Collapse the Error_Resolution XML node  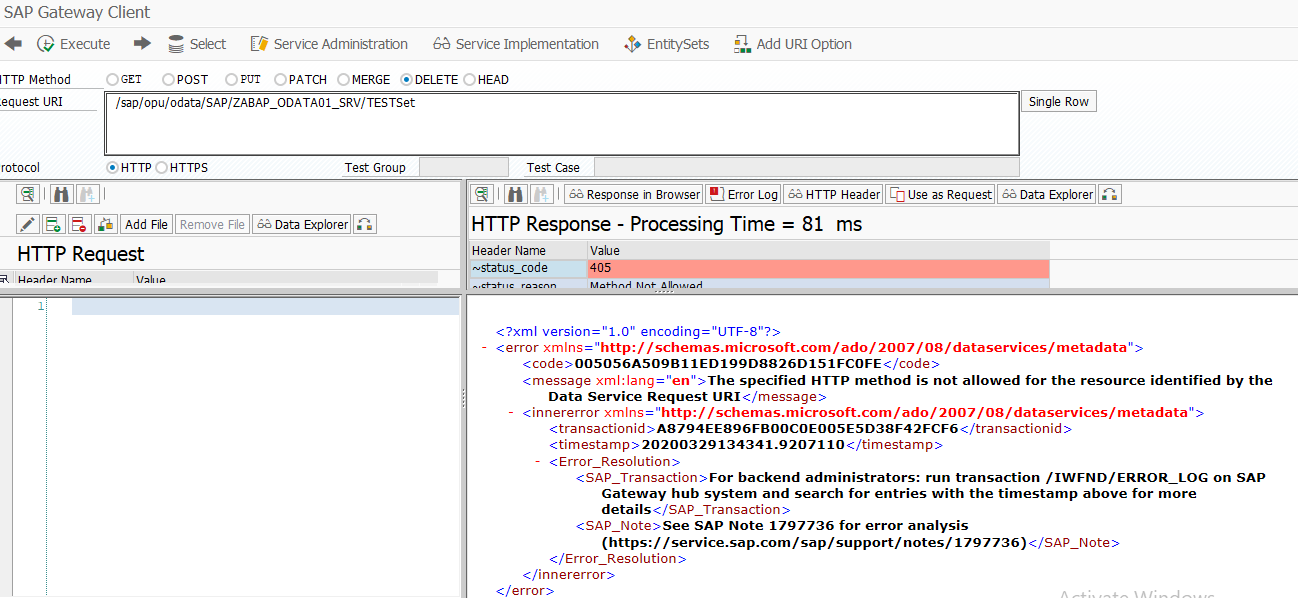(537, 462)
